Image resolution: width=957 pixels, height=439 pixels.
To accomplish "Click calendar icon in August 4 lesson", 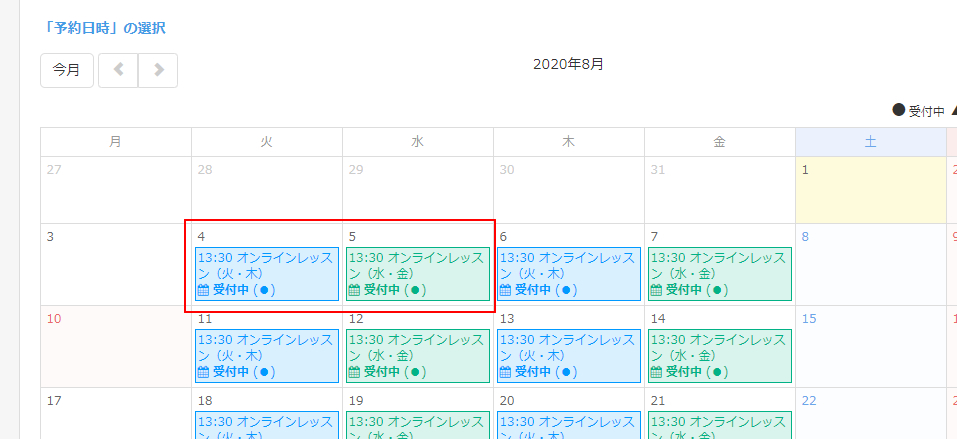I will 203,290.
